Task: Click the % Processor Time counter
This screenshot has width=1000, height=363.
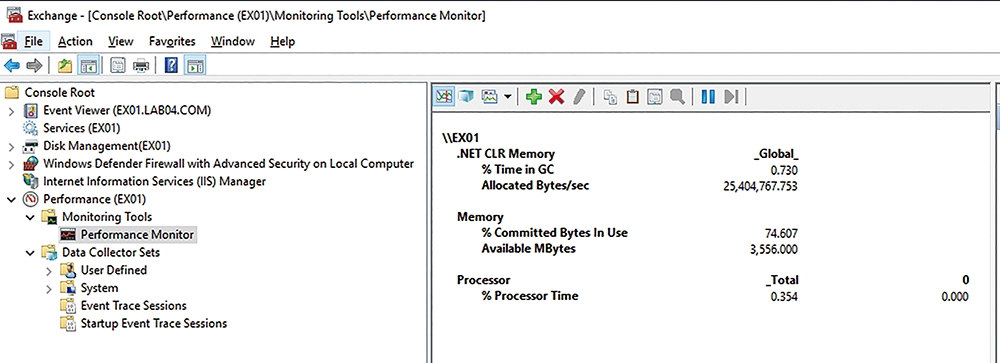Action: tap(530, 296)
